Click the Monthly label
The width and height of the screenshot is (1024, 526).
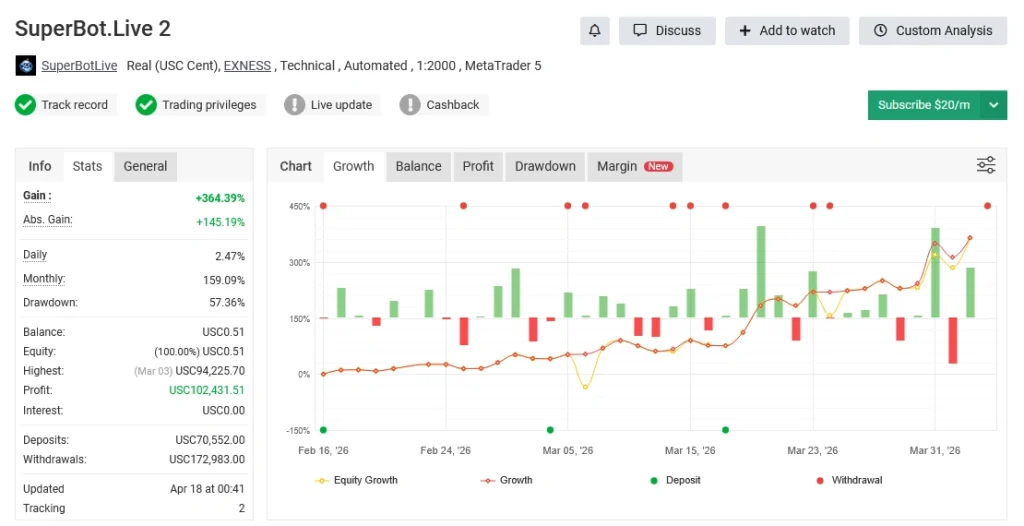44,279
